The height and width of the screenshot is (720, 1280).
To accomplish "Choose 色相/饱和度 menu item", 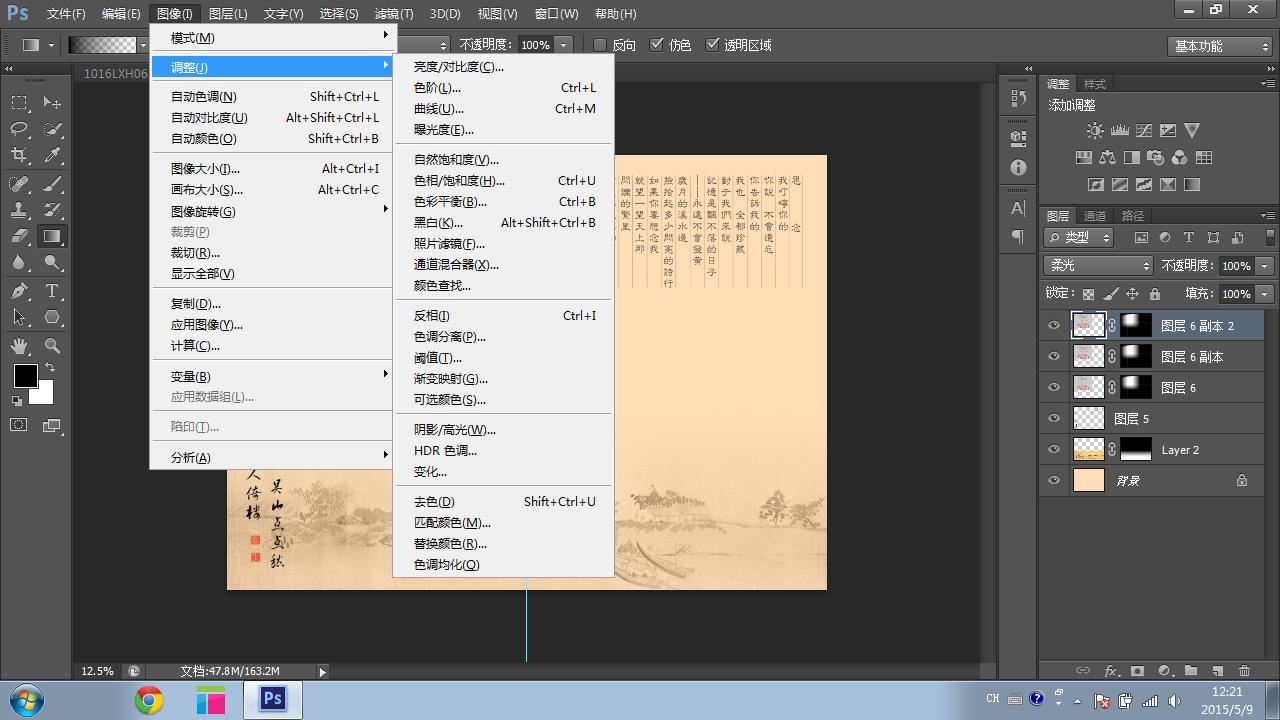I will tap(504, 180).
